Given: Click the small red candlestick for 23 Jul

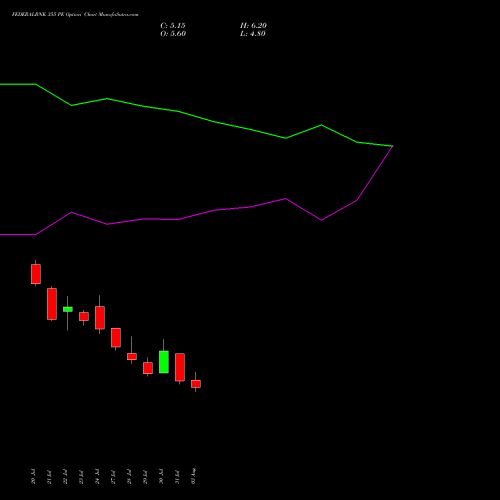Looking at the screenshot, I should coord(84,316).
